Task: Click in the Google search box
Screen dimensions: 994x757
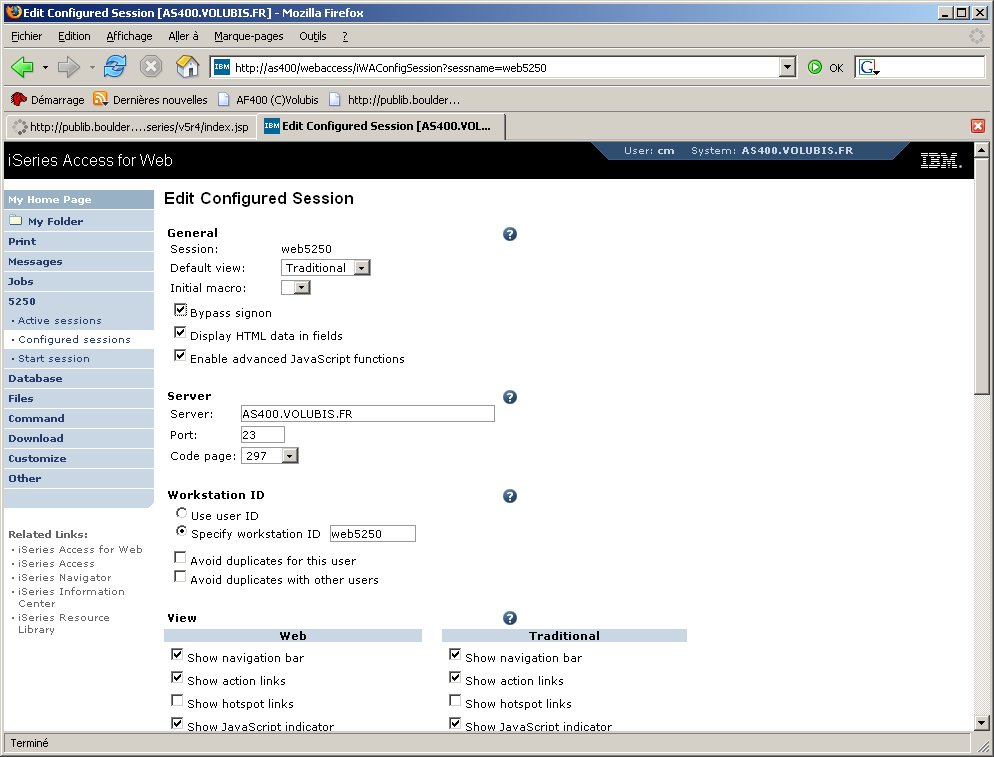Action: click(x=932, y=67)
